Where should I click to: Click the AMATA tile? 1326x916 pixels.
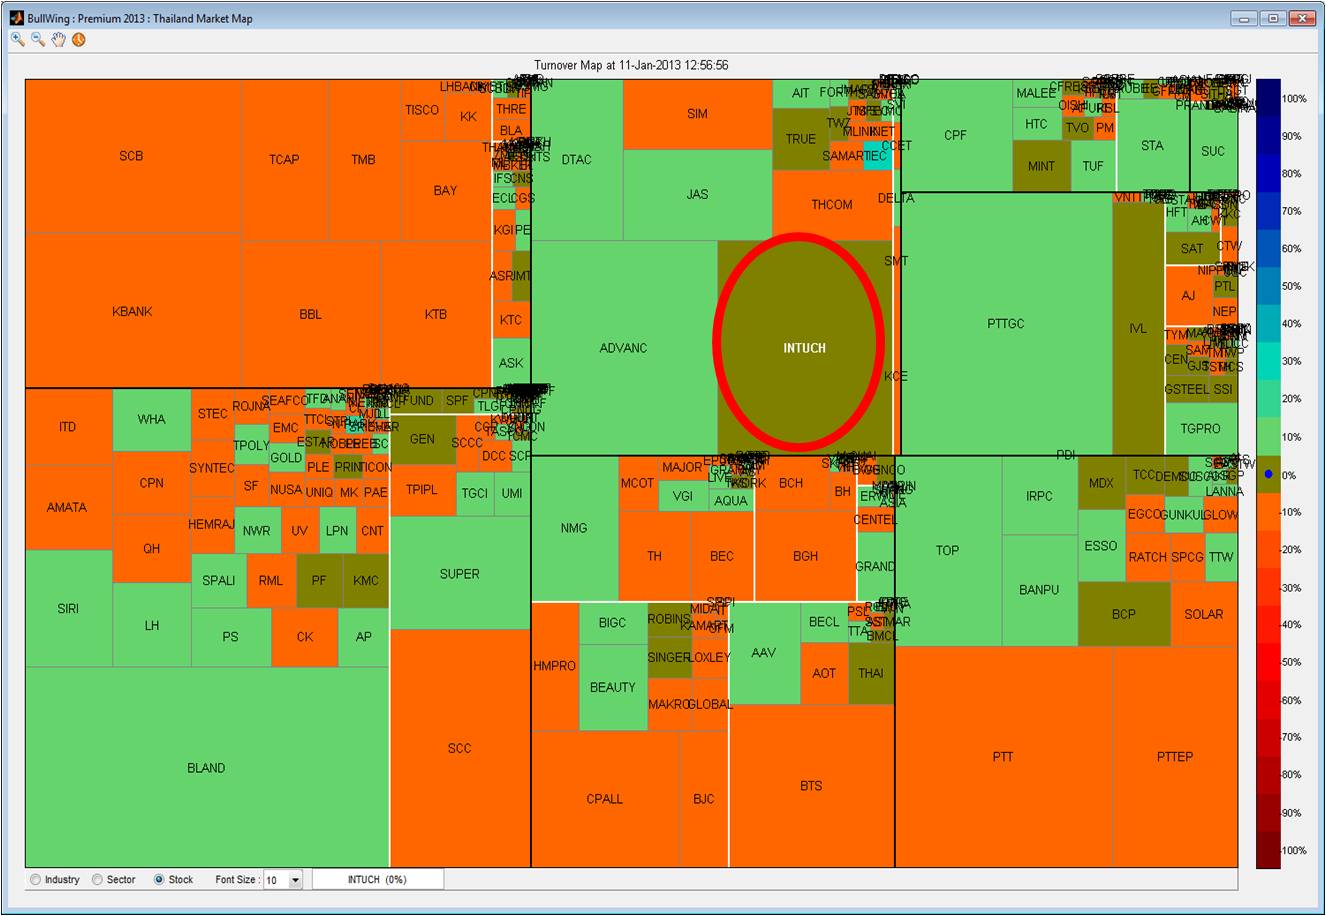pyautogui.click(x=67, y=507)
